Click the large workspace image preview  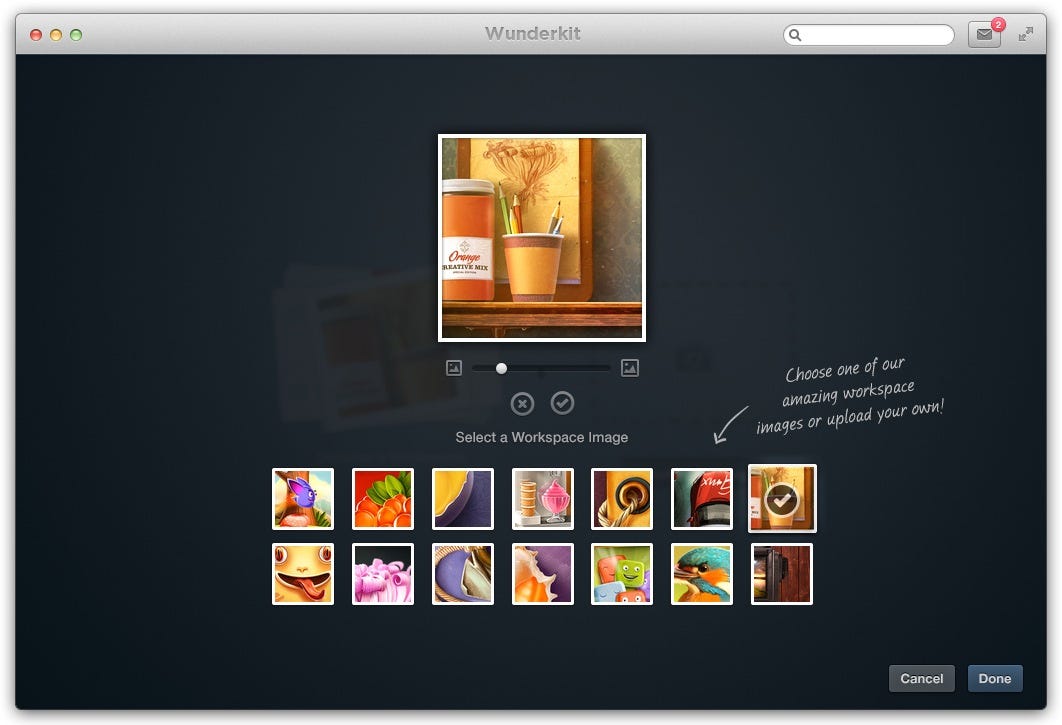click(x=542, y=238)
